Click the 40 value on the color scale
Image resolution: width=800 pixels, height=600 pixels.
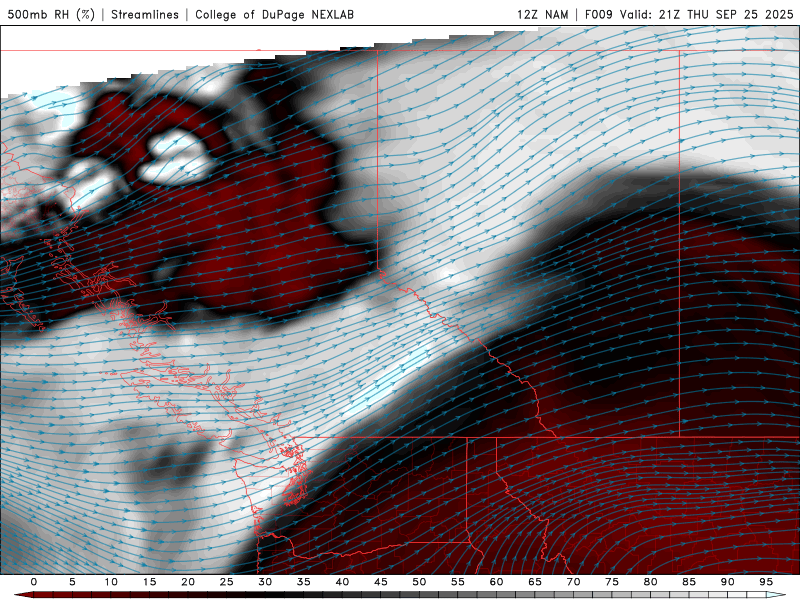coord(342,582)
